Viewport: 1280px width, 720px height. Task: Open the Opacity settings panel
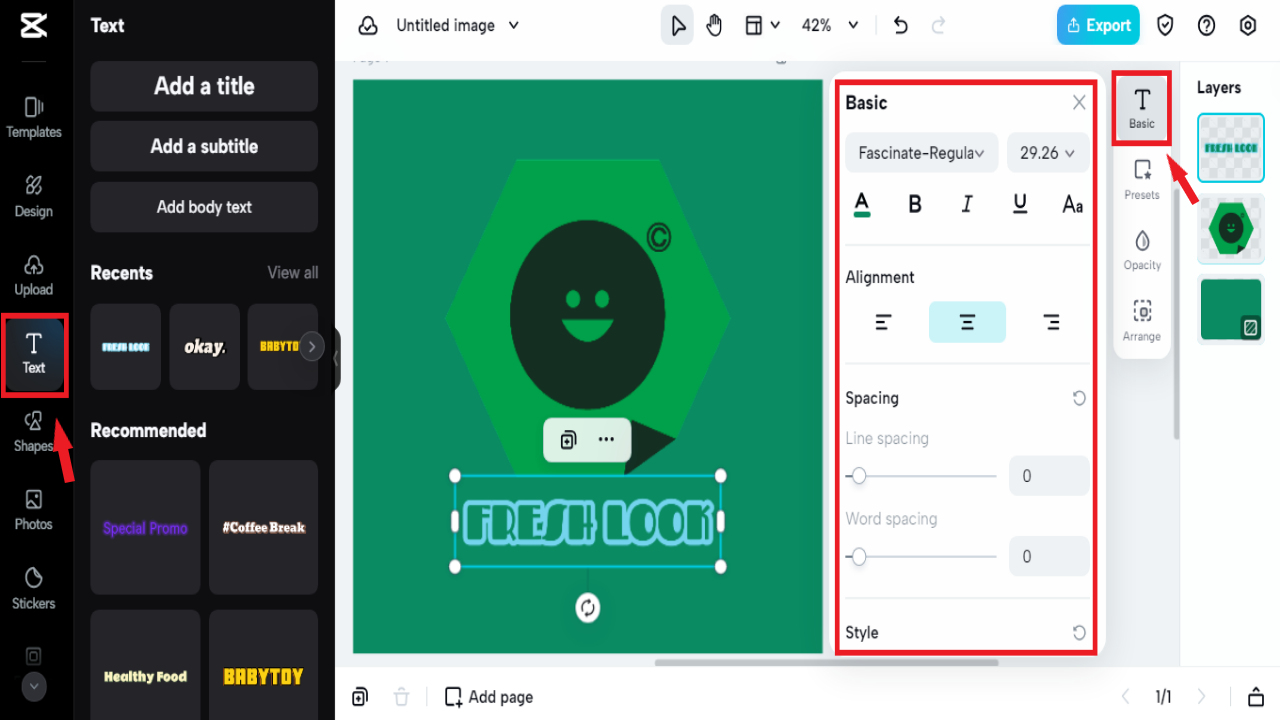(1141, 248)
